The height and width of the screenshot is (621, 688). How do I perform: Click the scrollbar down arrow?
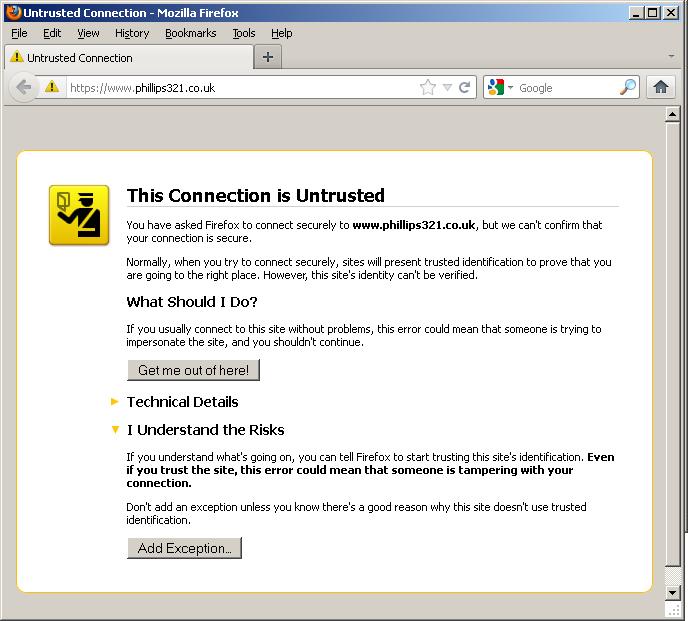pyautogui.click(x=672, y=593)
